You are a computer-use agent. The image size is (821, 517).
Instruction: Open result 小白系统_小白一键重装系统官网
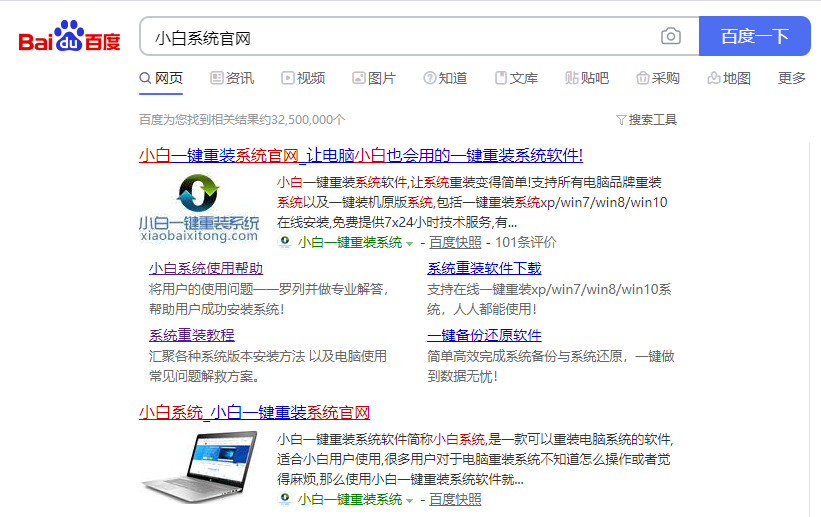[x=254, y=412]
